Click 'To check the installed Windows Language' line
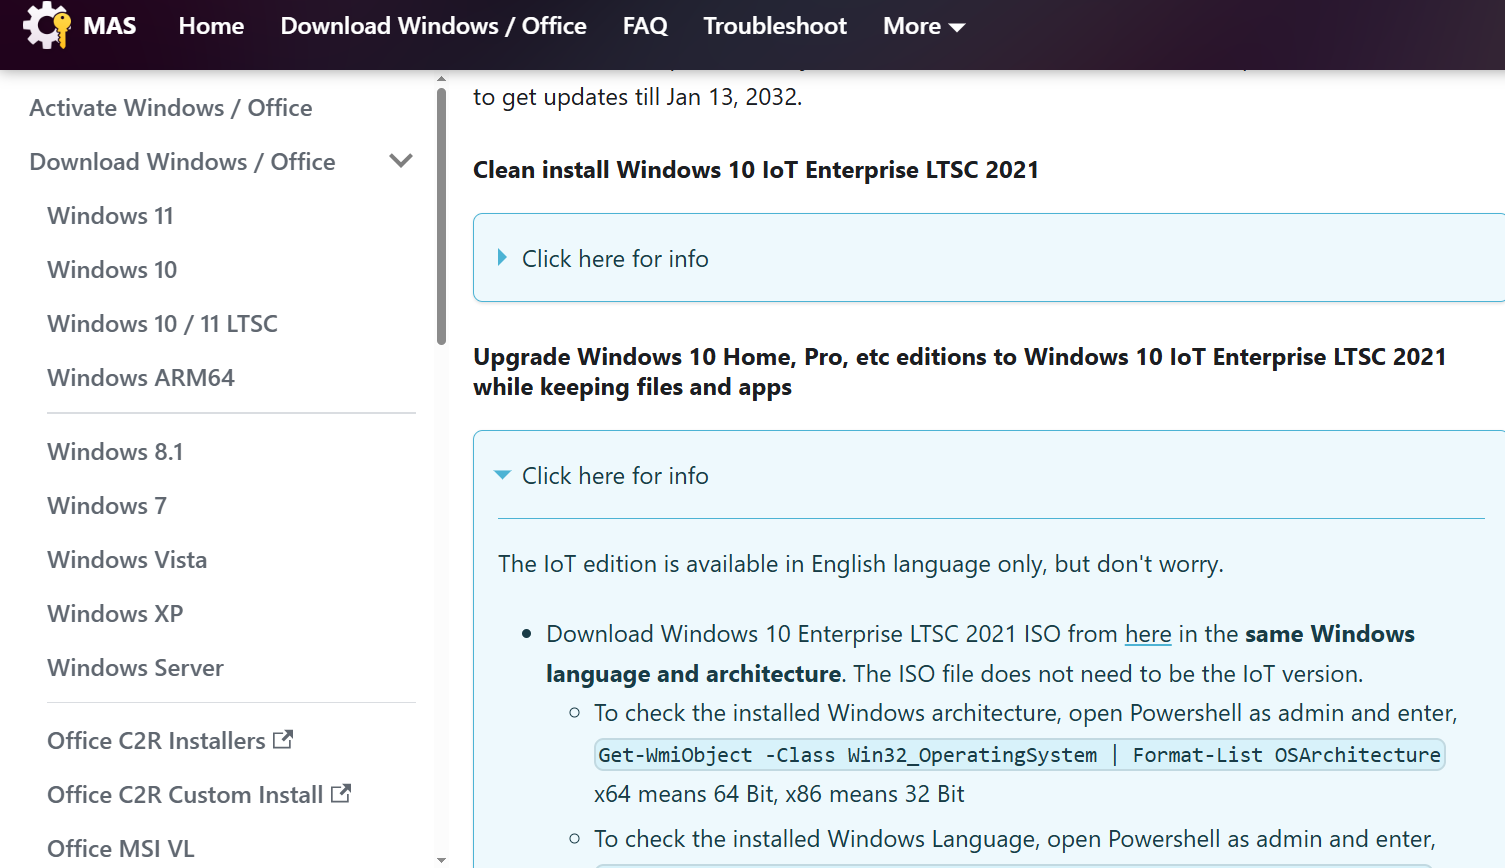Image resolution: width=1505 pixels, height=868 pixels. [x=1015, y=839]
